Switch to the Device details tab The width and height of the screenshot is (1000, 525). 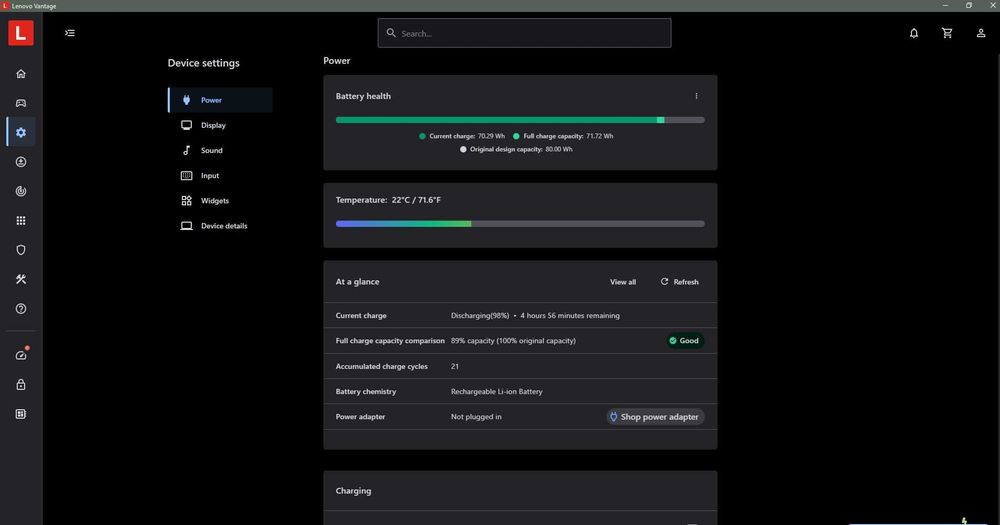click(221, 226)
